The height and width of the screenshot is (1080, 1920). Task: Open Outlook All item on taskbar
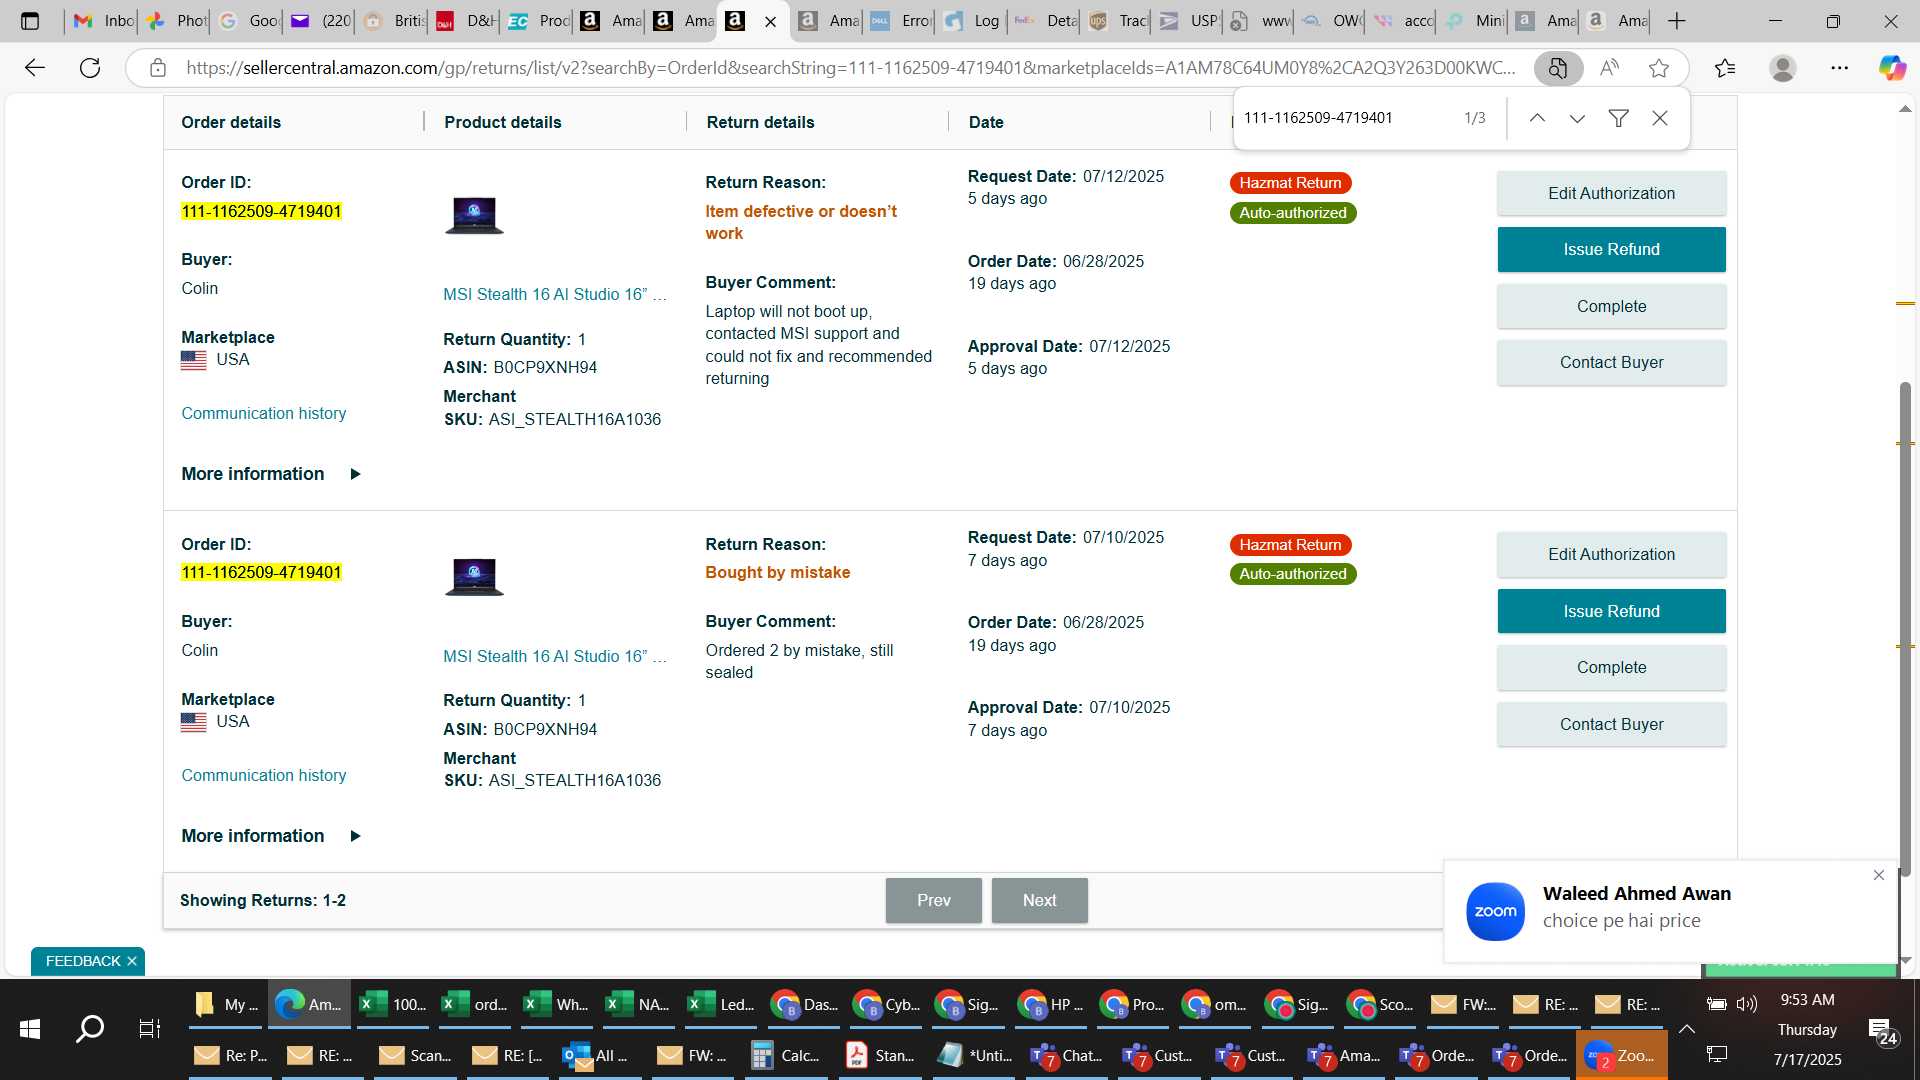597,1055
